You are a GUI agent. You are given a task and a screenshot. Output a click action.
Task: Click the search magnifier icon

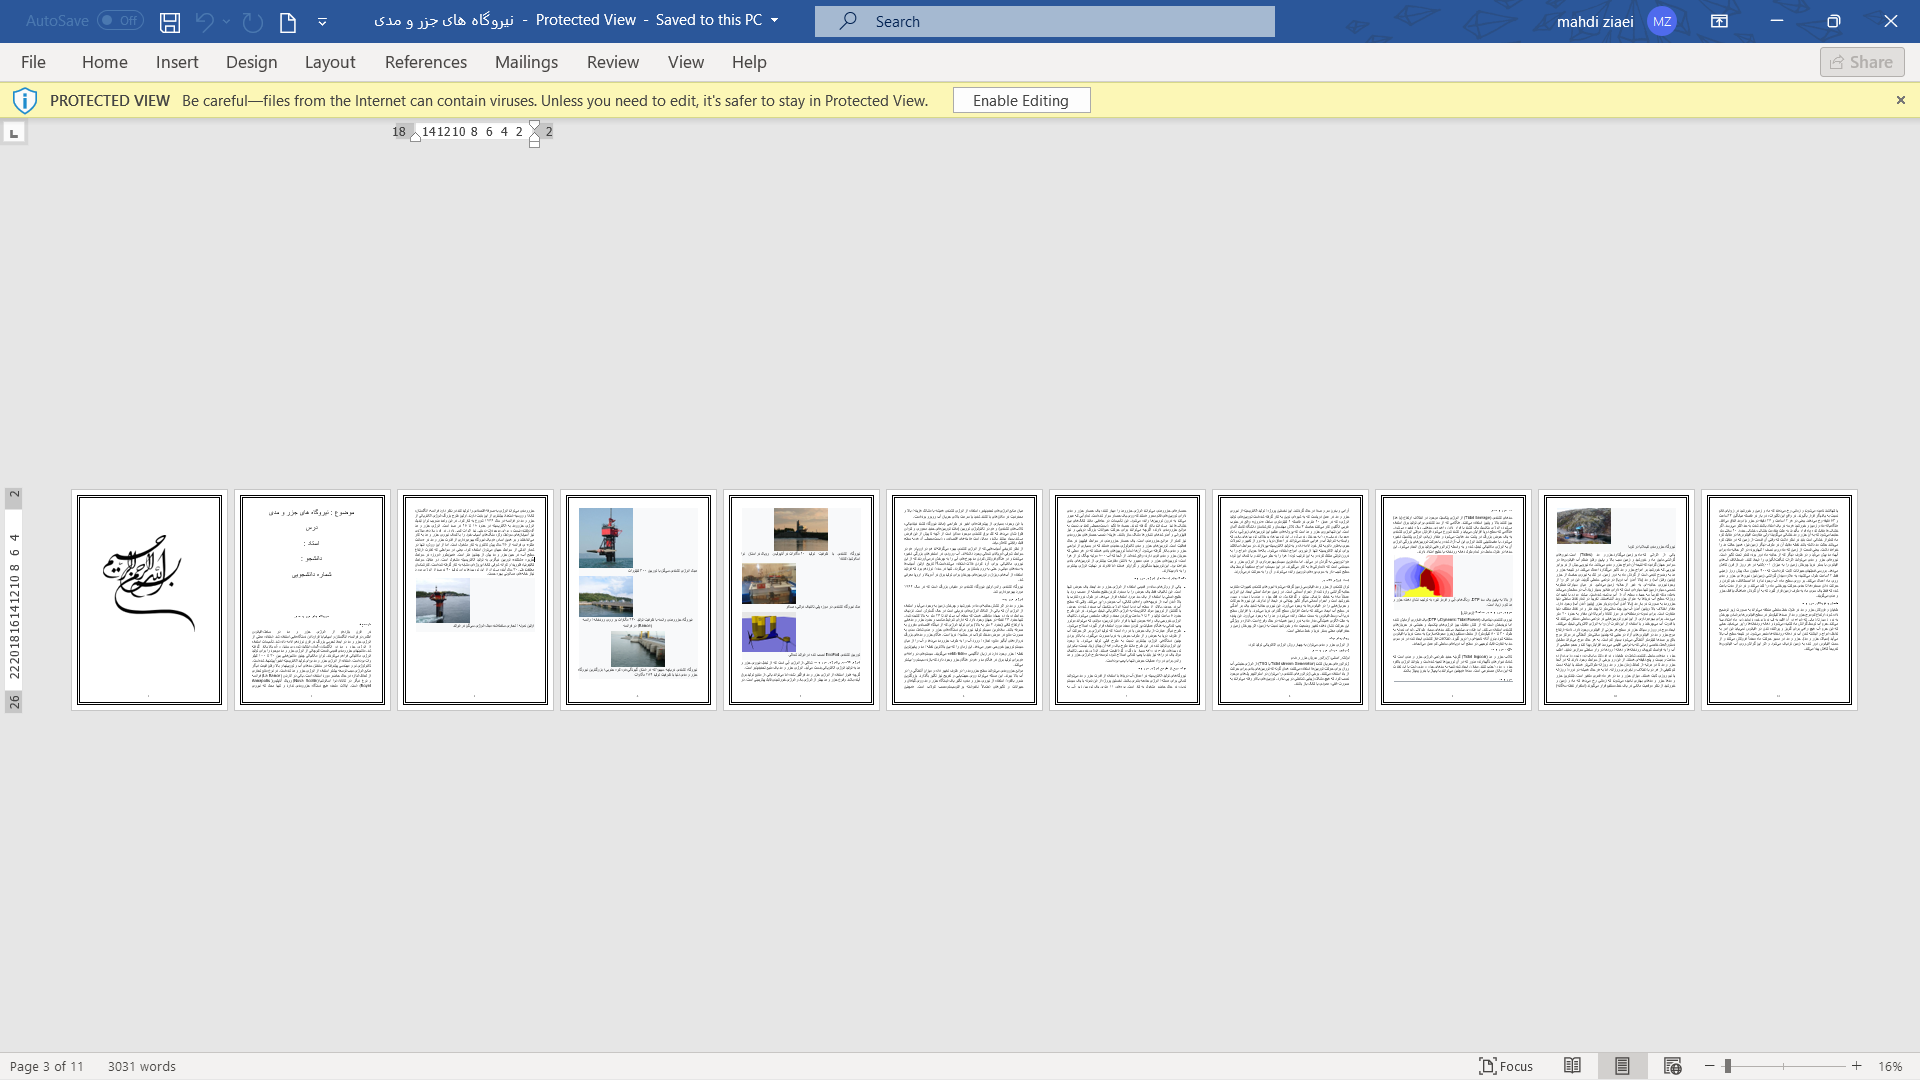click(848, 21)
